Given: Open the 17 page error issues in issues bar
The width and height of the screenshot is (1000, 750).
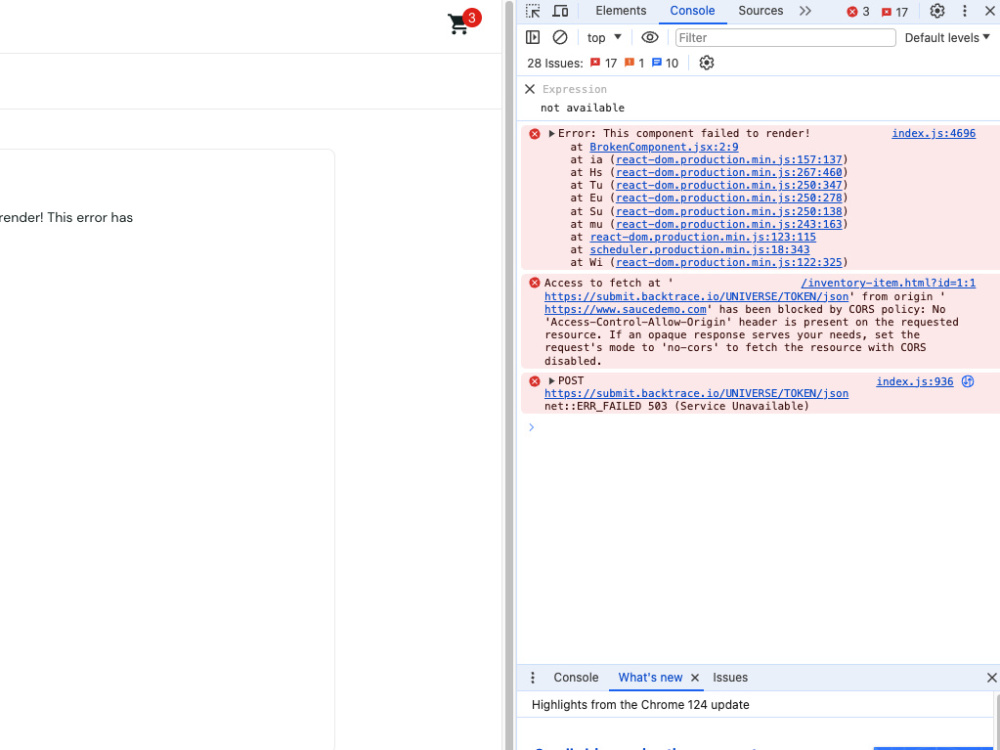Looking at the screenshot, I should point(603,63).
